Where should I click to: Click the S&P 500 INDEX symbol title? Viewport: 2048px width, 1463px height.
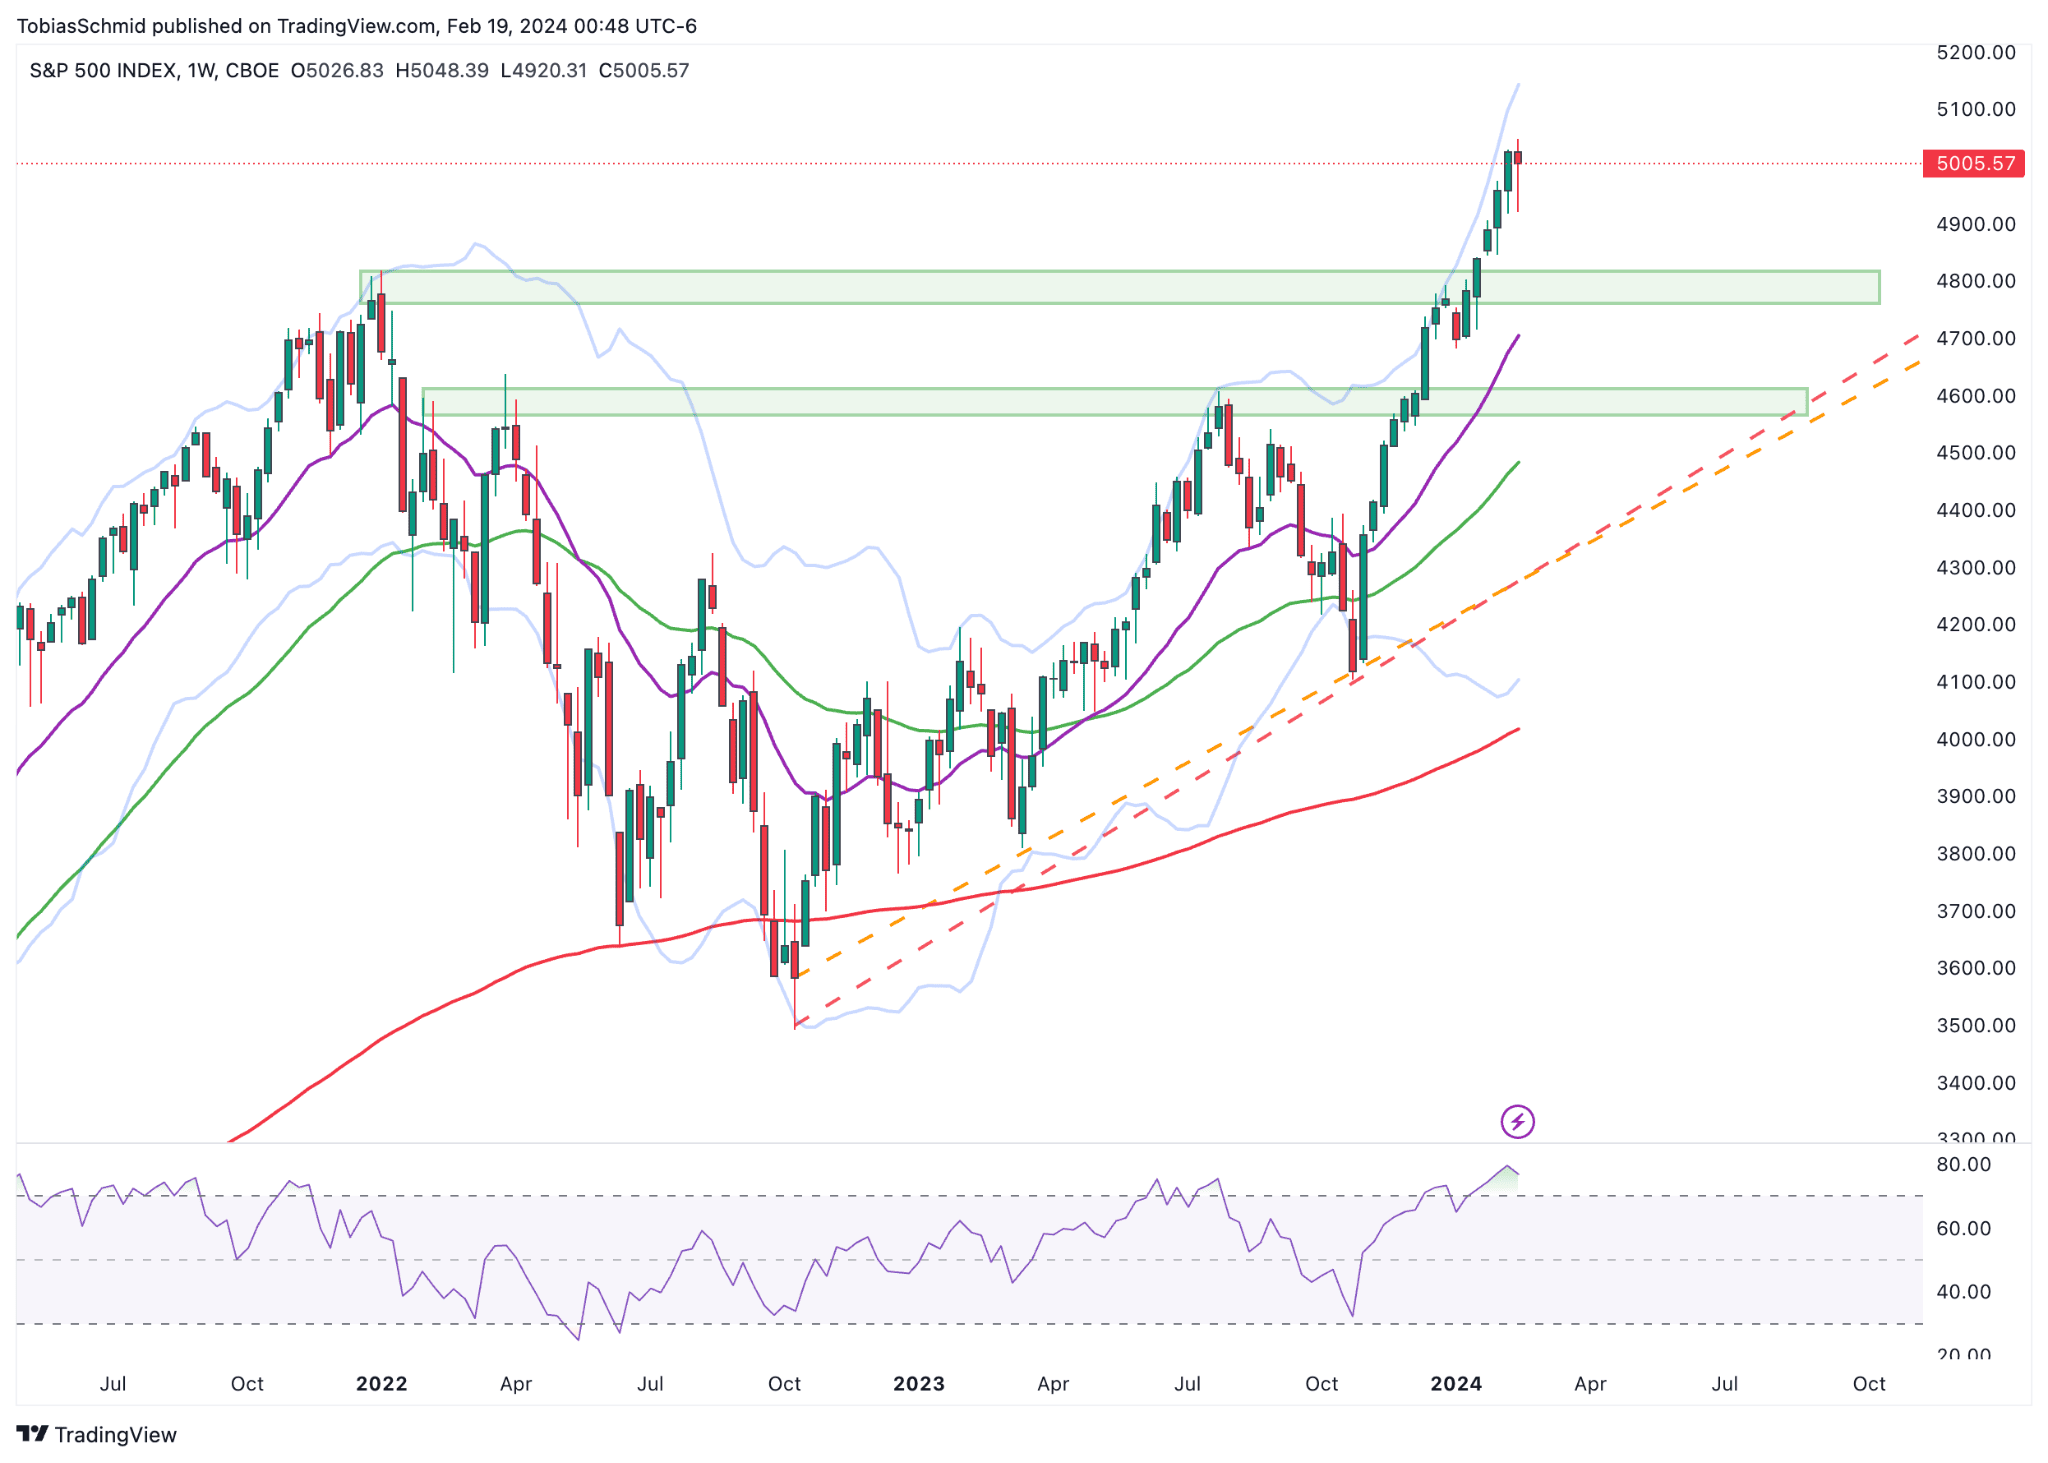pos(103,70)
